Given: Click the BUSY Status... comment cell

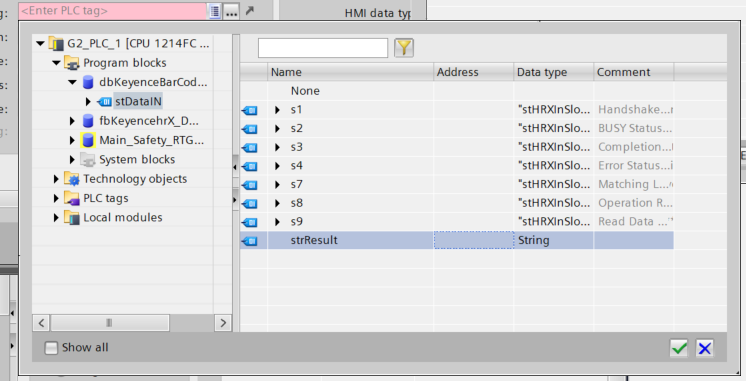Looking at the screenshot, I should click(x=634, y=128).
